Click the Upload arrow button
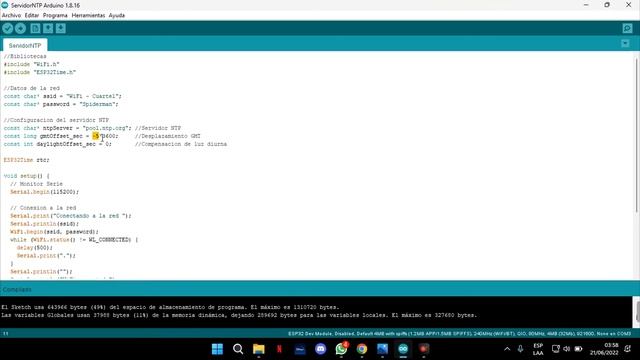The height and width of the screenshot is (360, 640). coord(20,28)
